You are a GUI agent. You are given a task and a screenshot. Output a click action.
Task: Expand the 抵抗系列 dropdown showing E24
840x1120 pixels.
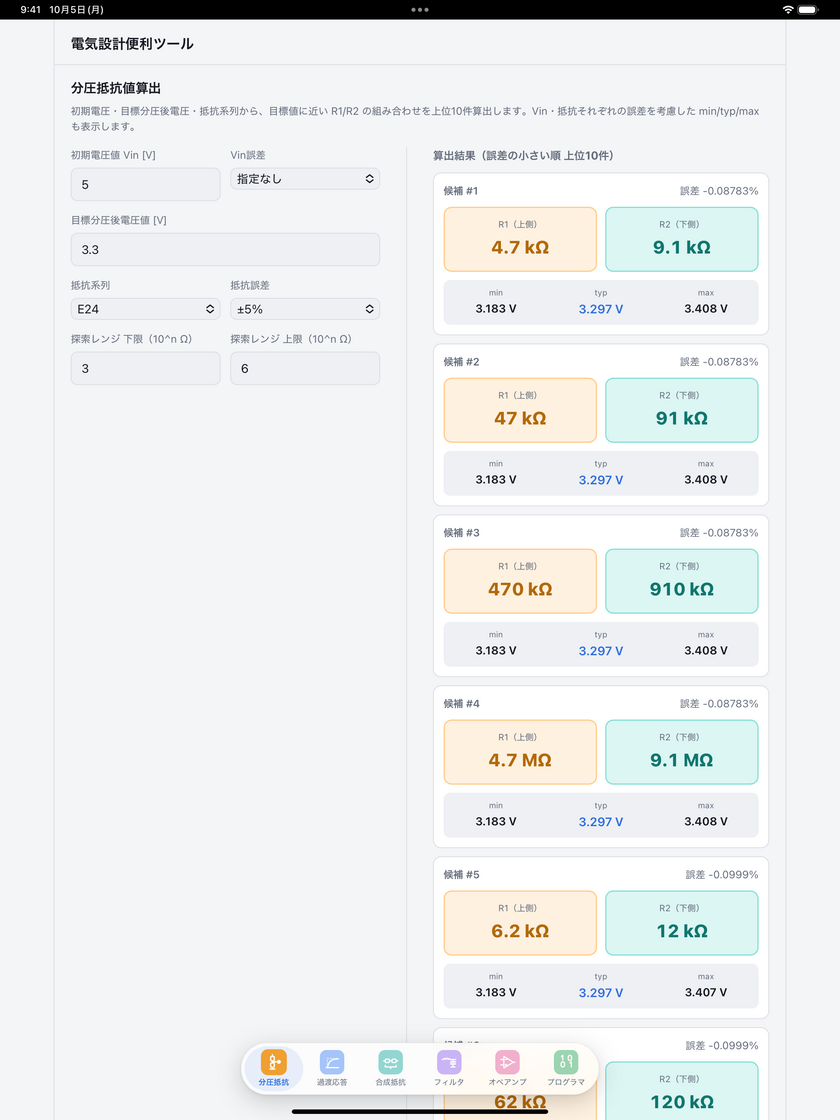pos(146,309)
